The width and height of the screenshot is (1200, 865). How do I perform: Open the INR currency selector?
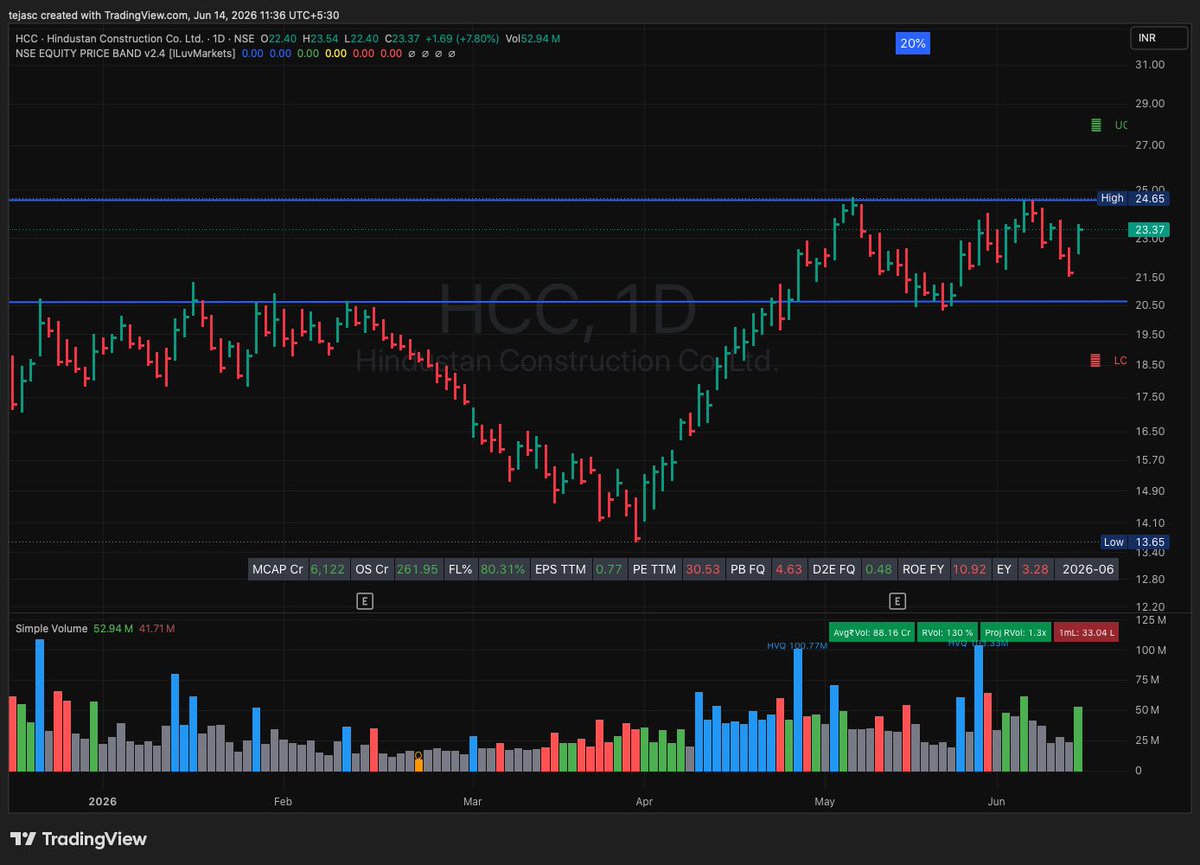pyautogui.click(x=1158, y=39)
